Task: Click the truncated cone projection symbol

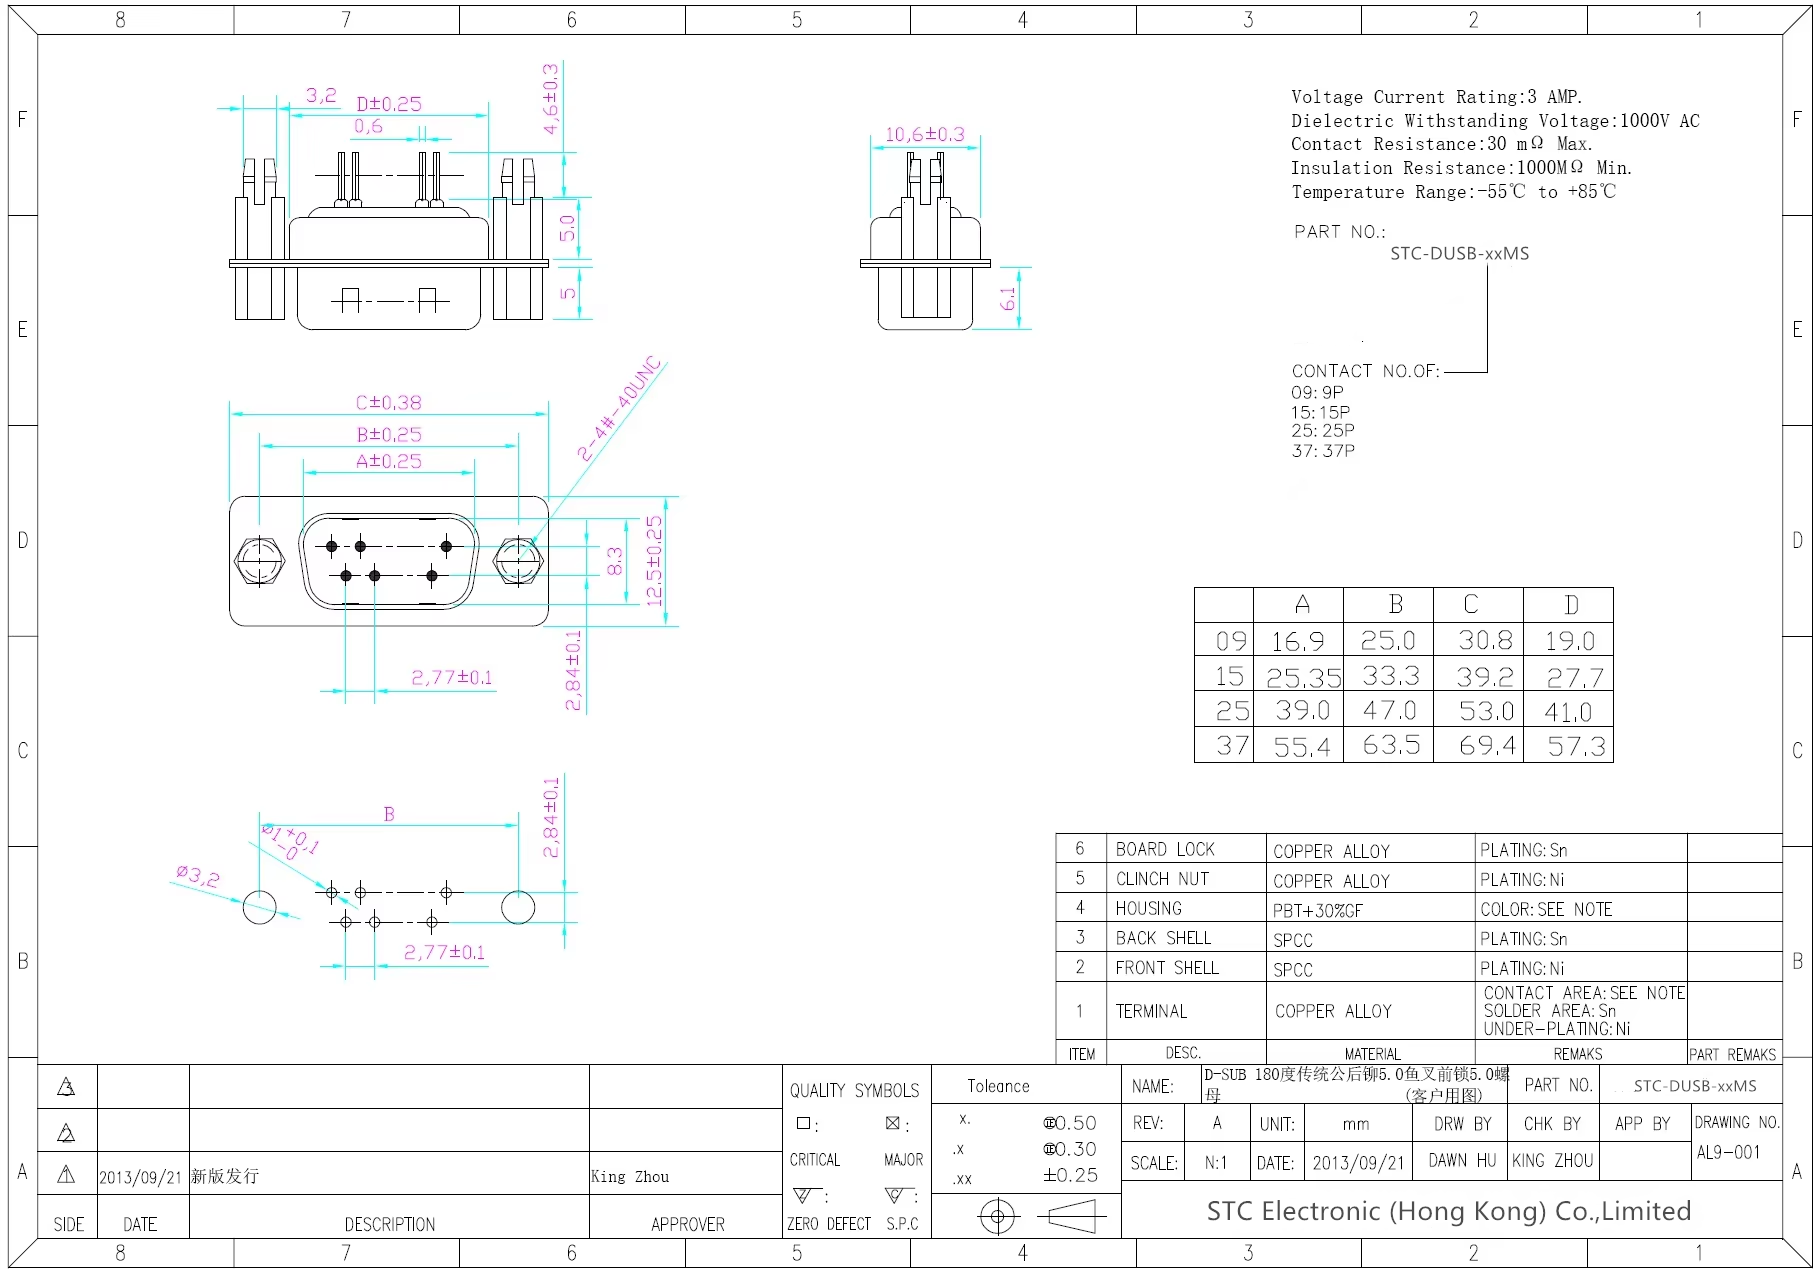Action: 1073,1216
